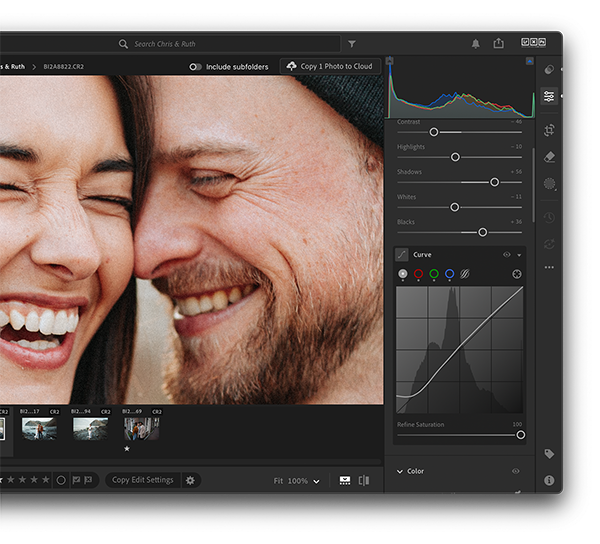Select the Healing eraser tool
The width and height of the screenshot is (600, 544).
click(x=549, y=157)
